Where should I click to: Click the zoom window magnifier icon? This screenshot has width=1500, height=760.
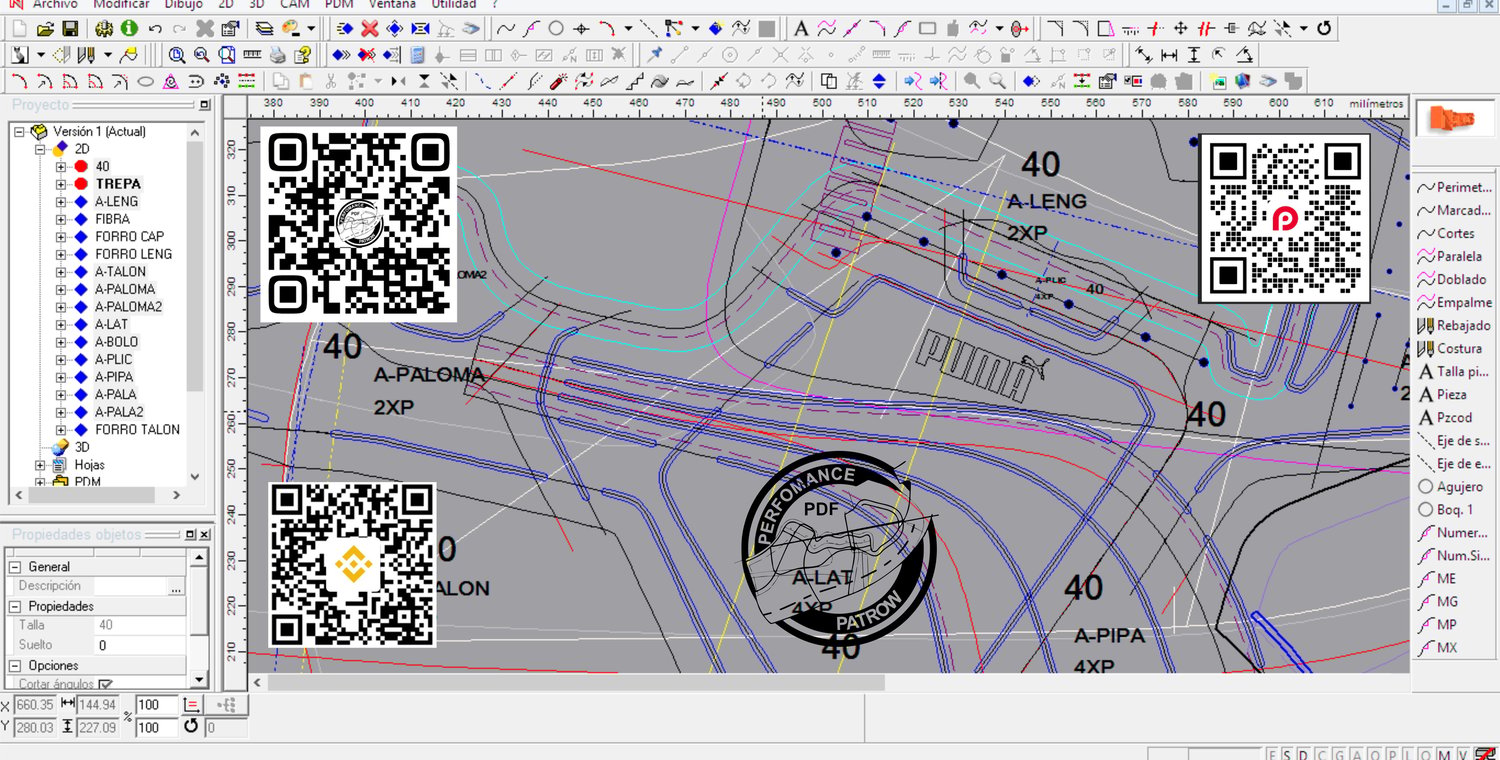point(177,54)
